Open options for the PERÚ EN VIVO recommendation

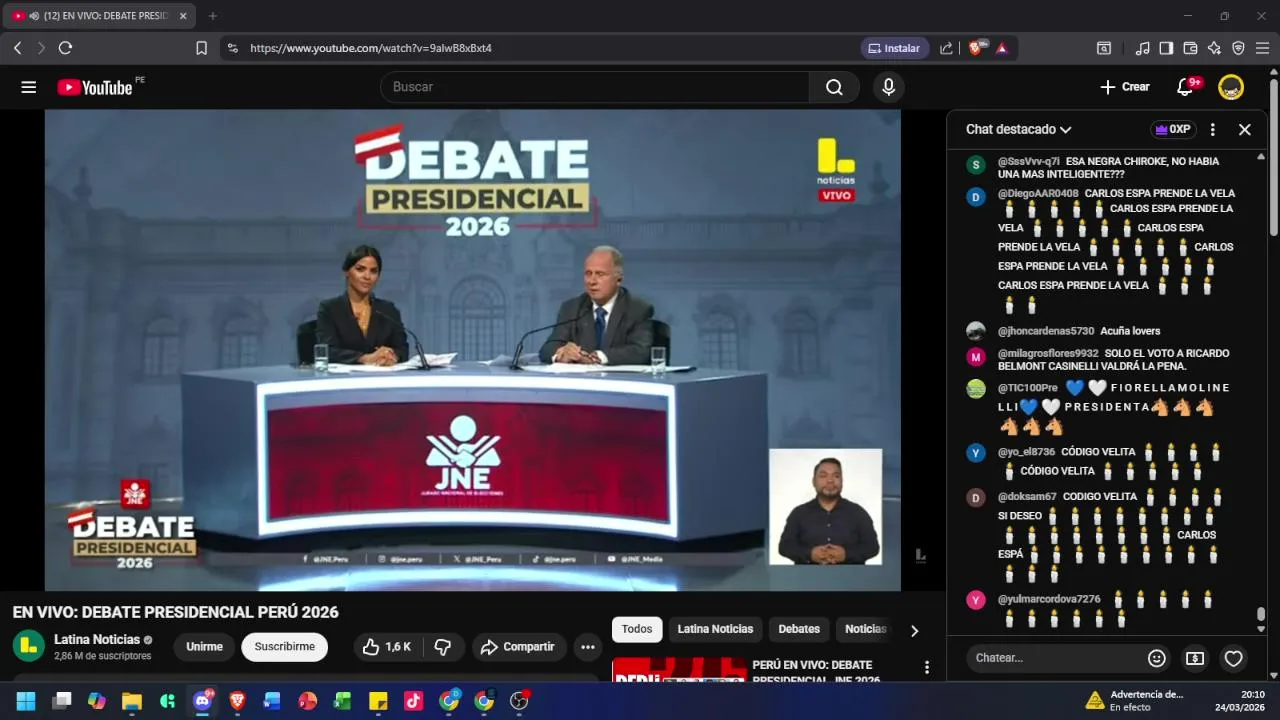[927, 667]
